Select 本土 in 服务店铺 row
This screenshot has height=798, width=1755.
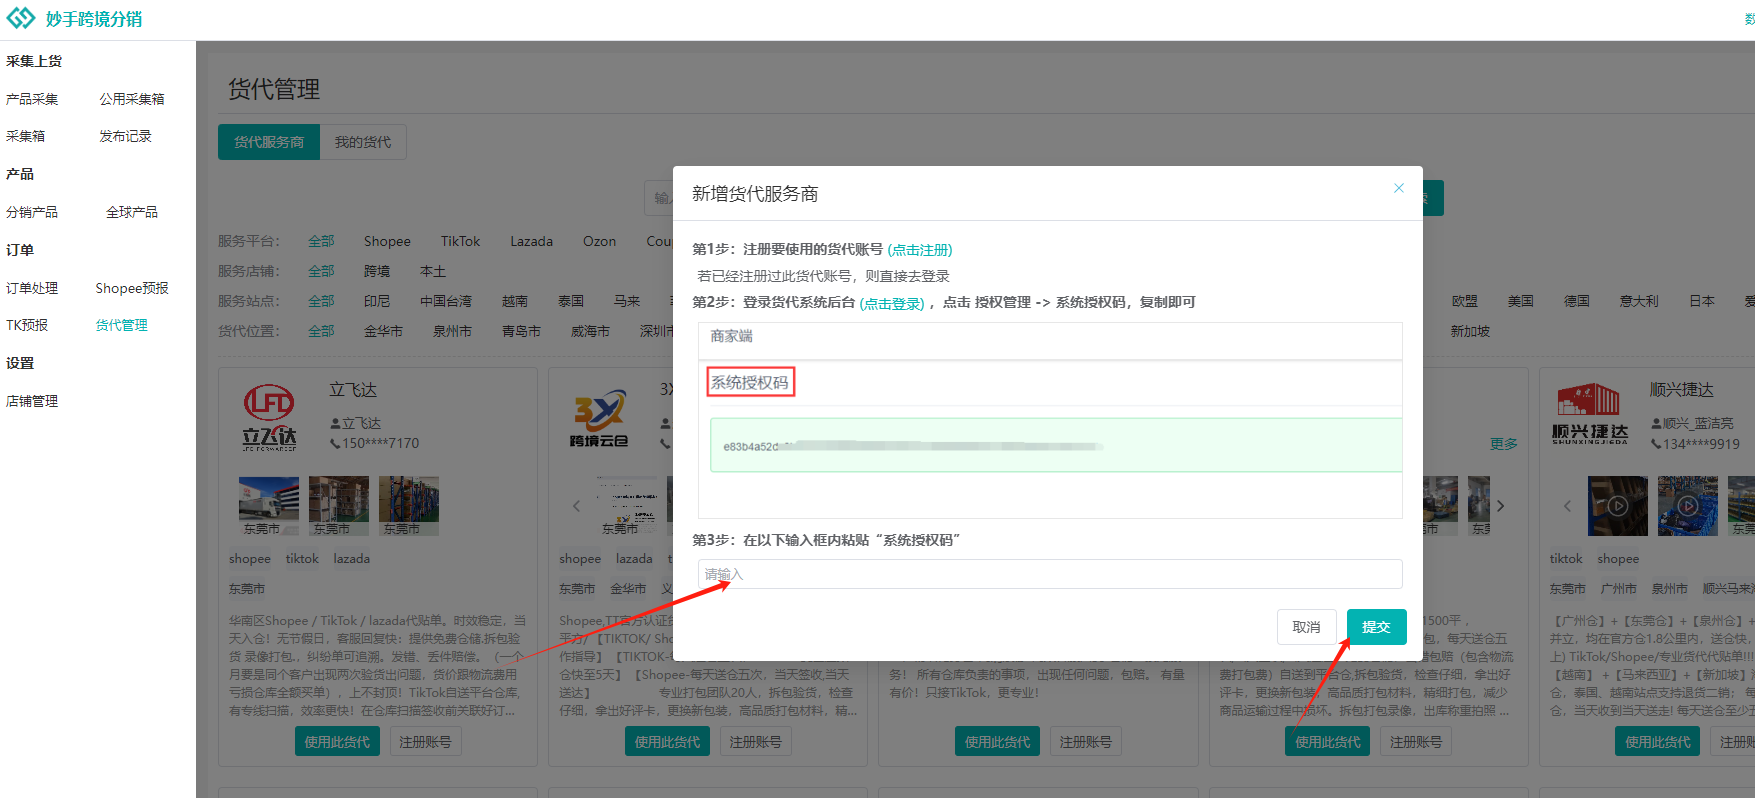tap(433, 271)
